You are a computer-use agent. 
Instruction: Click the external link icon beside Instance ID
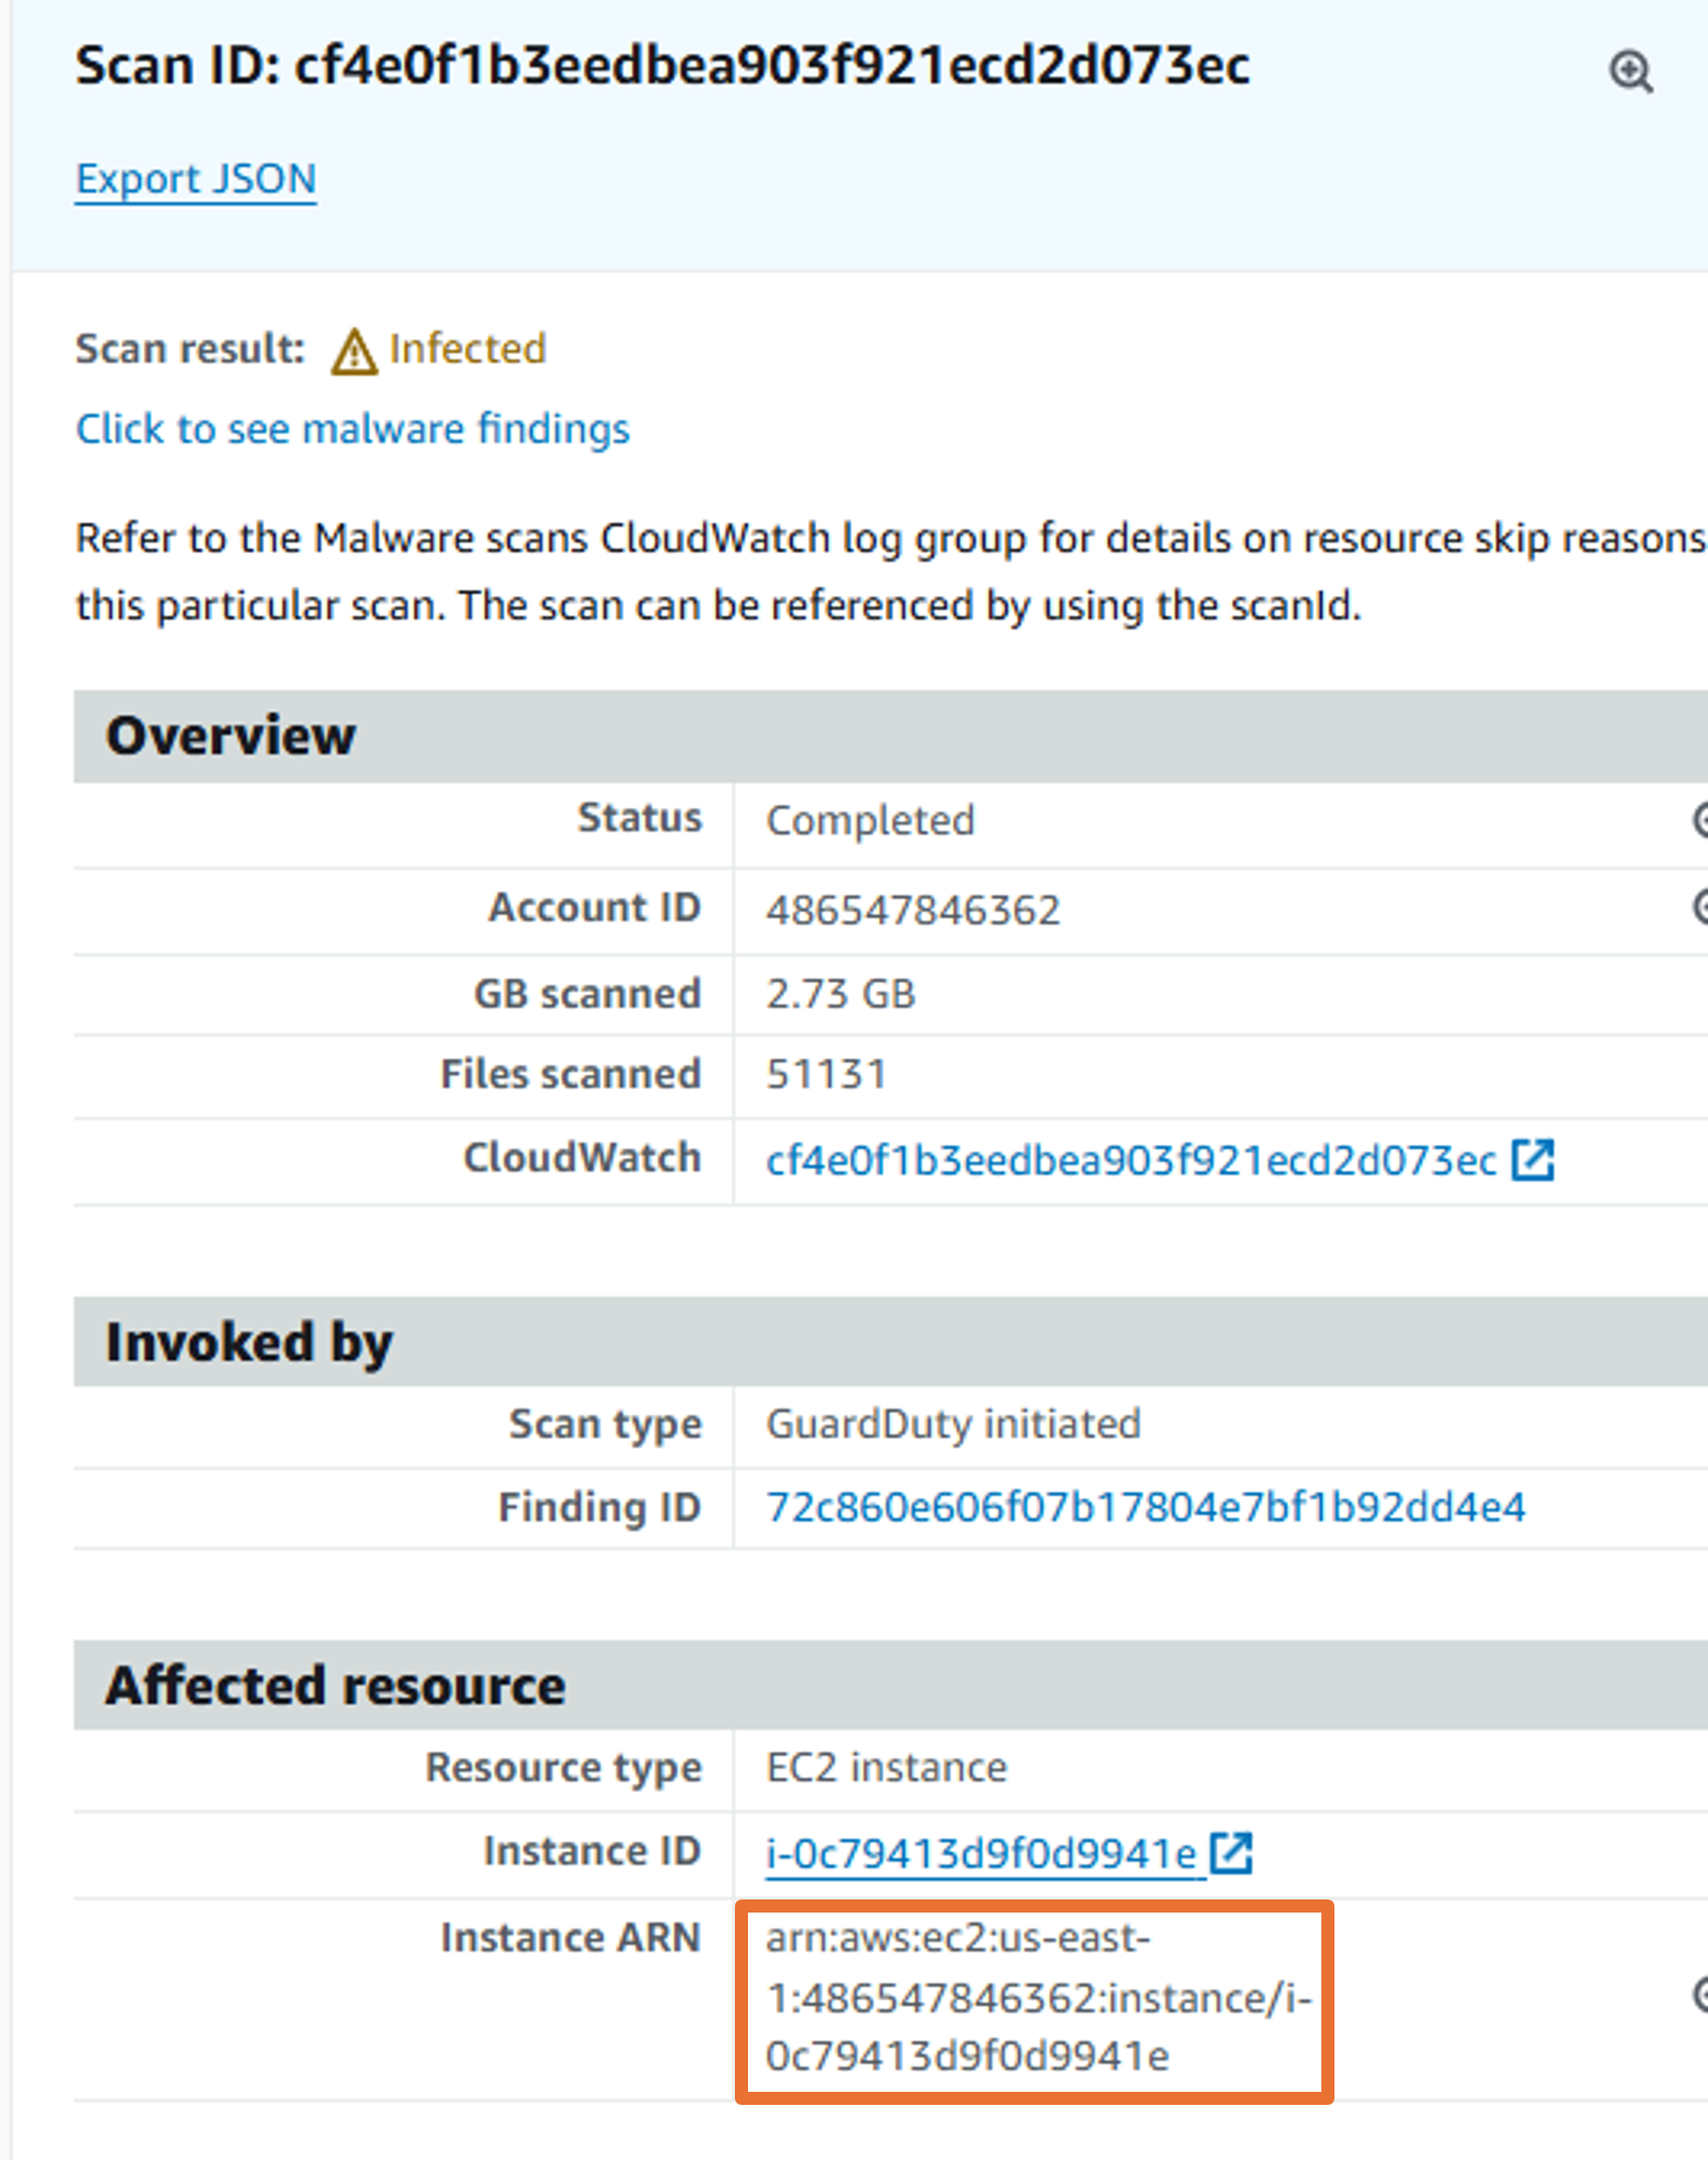1231,1852
